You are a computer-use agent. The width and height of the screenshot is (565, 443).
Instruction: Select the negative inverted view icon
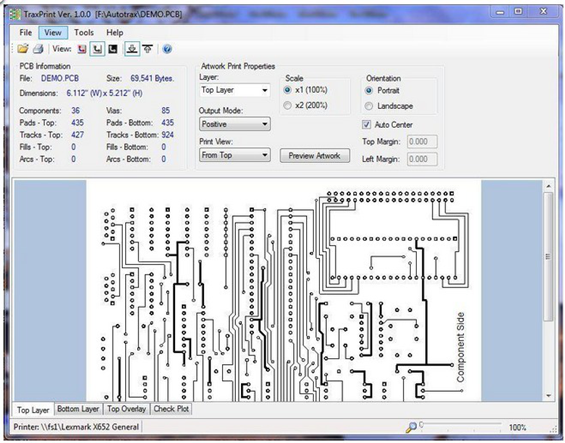point(113,49)
